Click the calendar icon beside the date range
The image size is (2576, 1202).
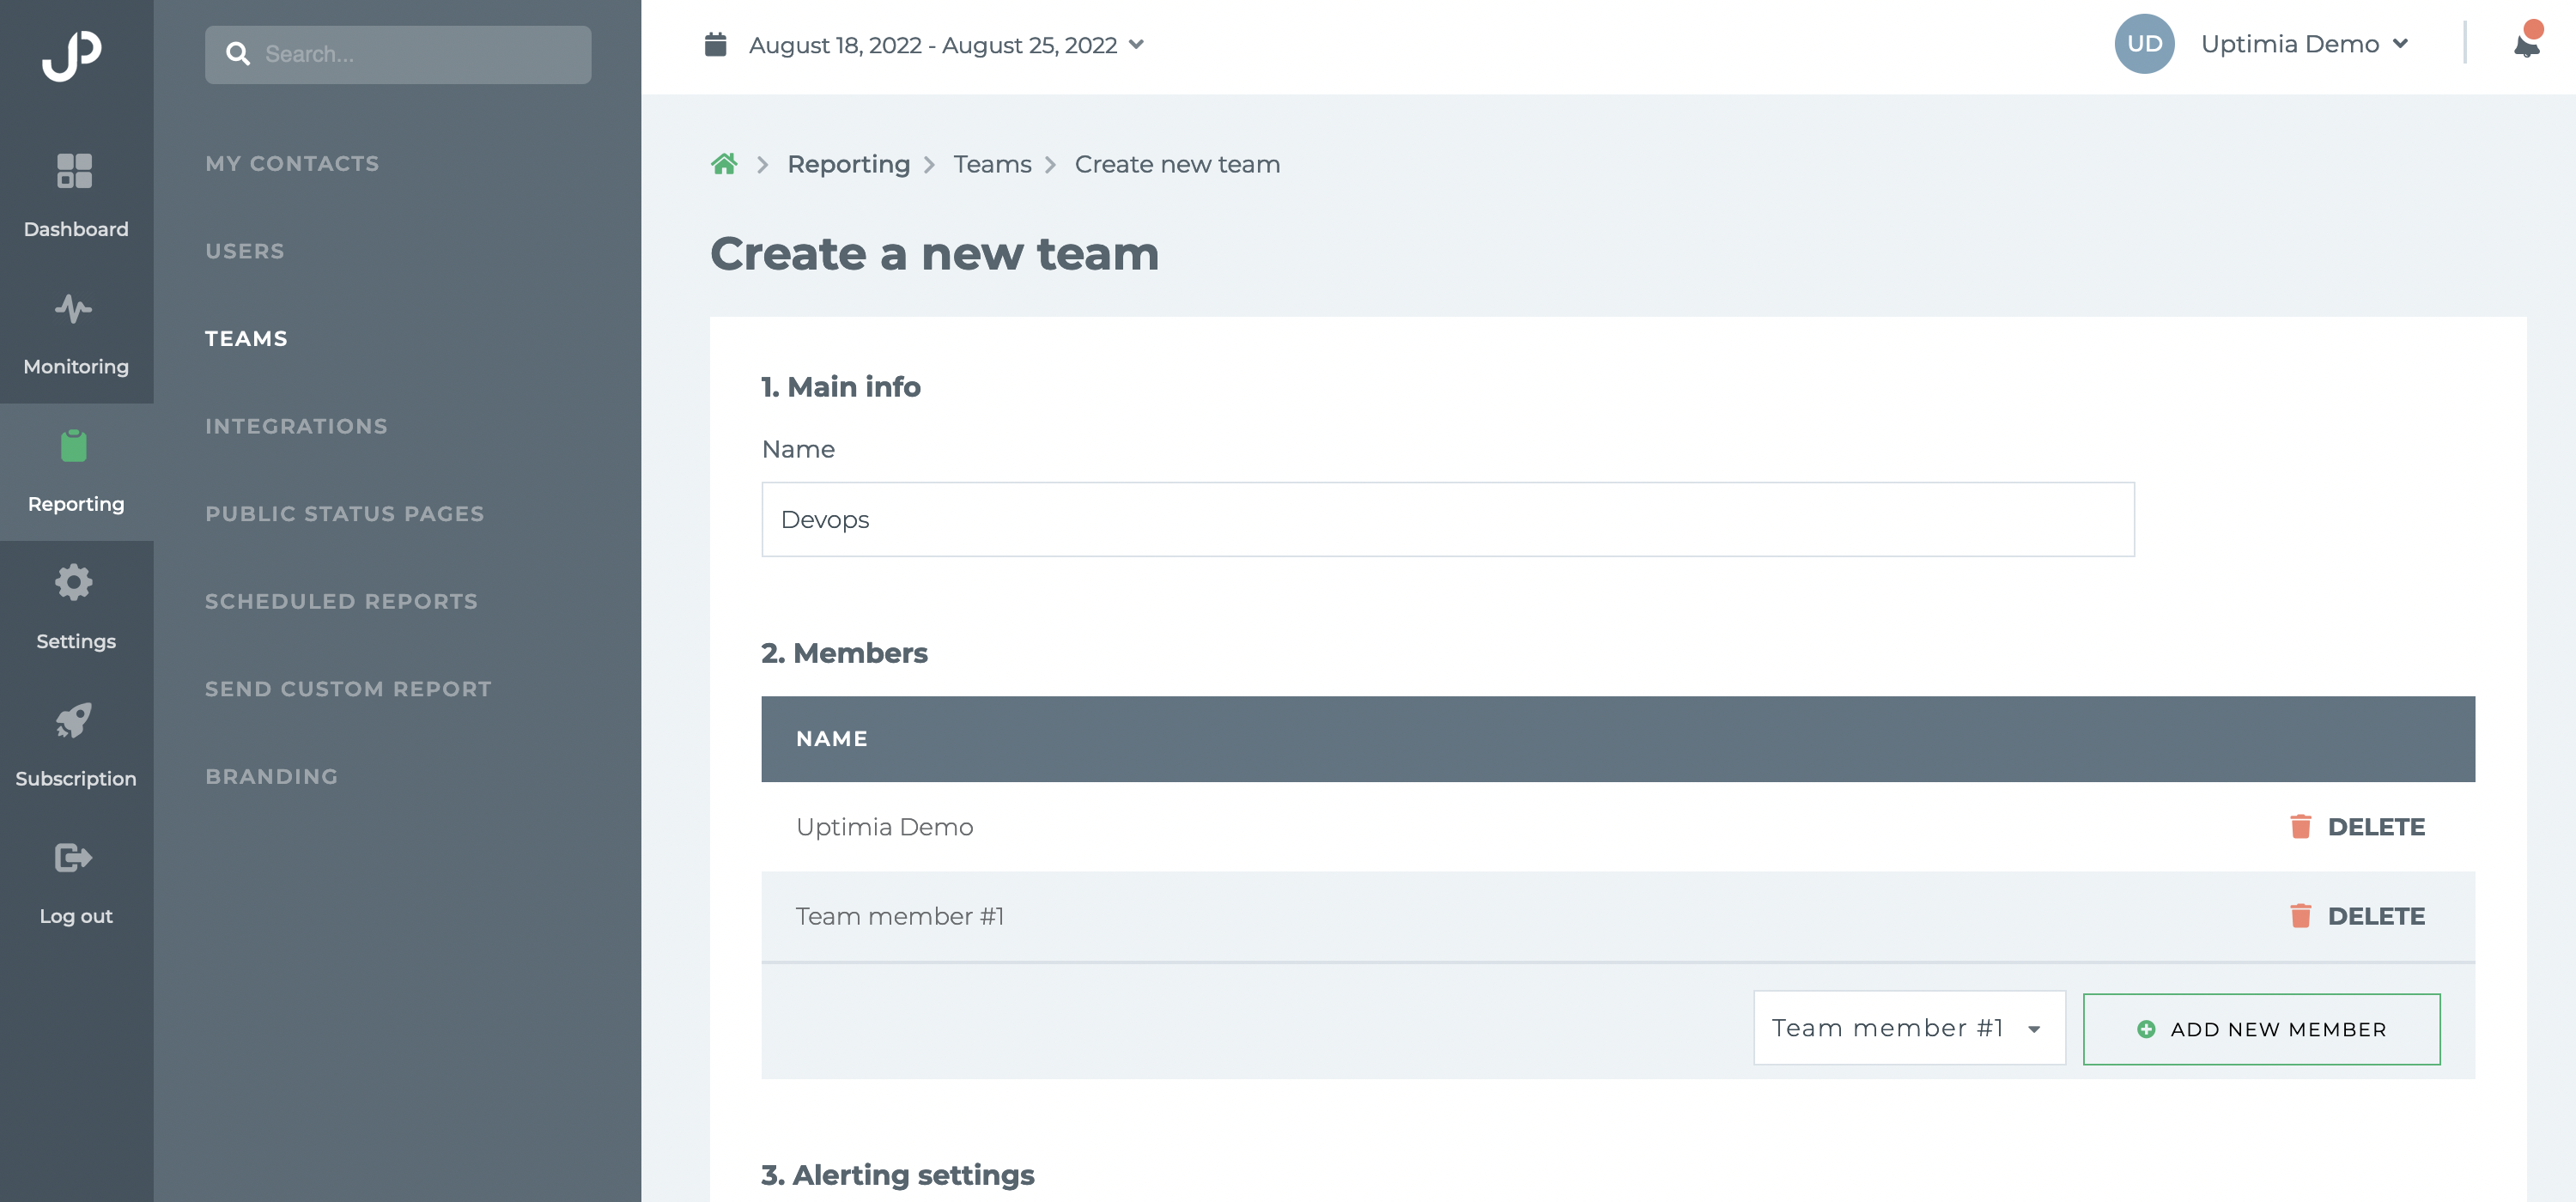(x=715, y=45)
